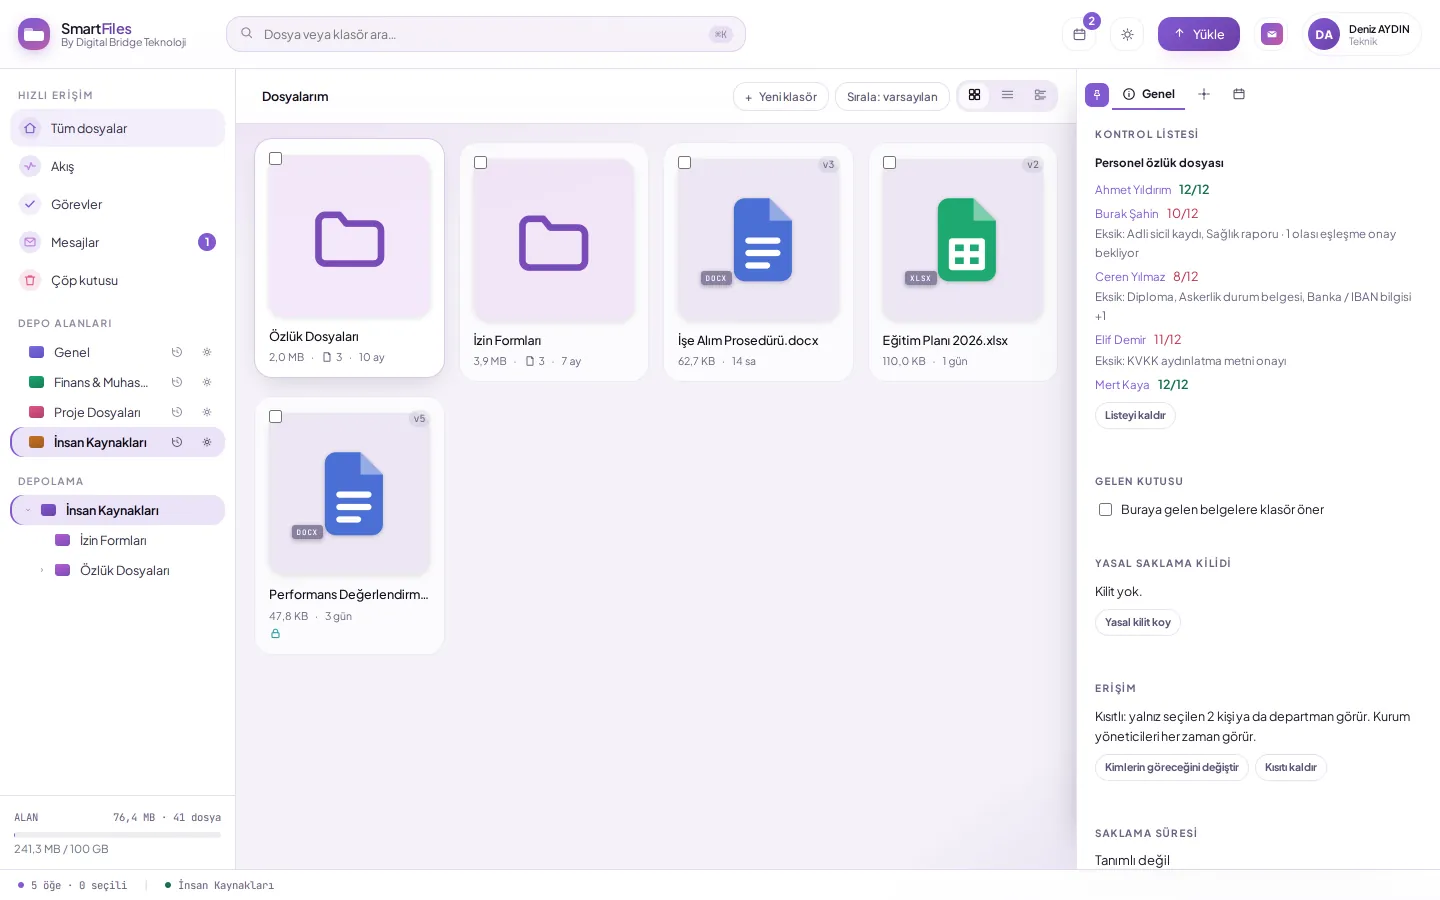Collapse the İnsan Kaynakları storage tree
Viewport: 1440px width, 900px height.
point(28,510)
